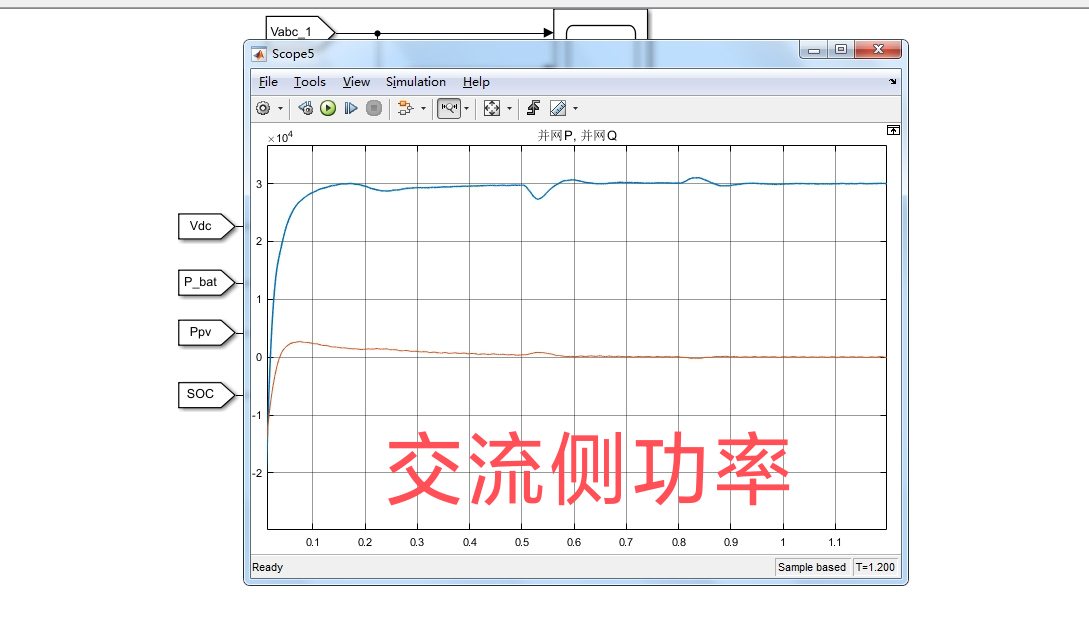Click the Step Forward icon

[350, 108]
